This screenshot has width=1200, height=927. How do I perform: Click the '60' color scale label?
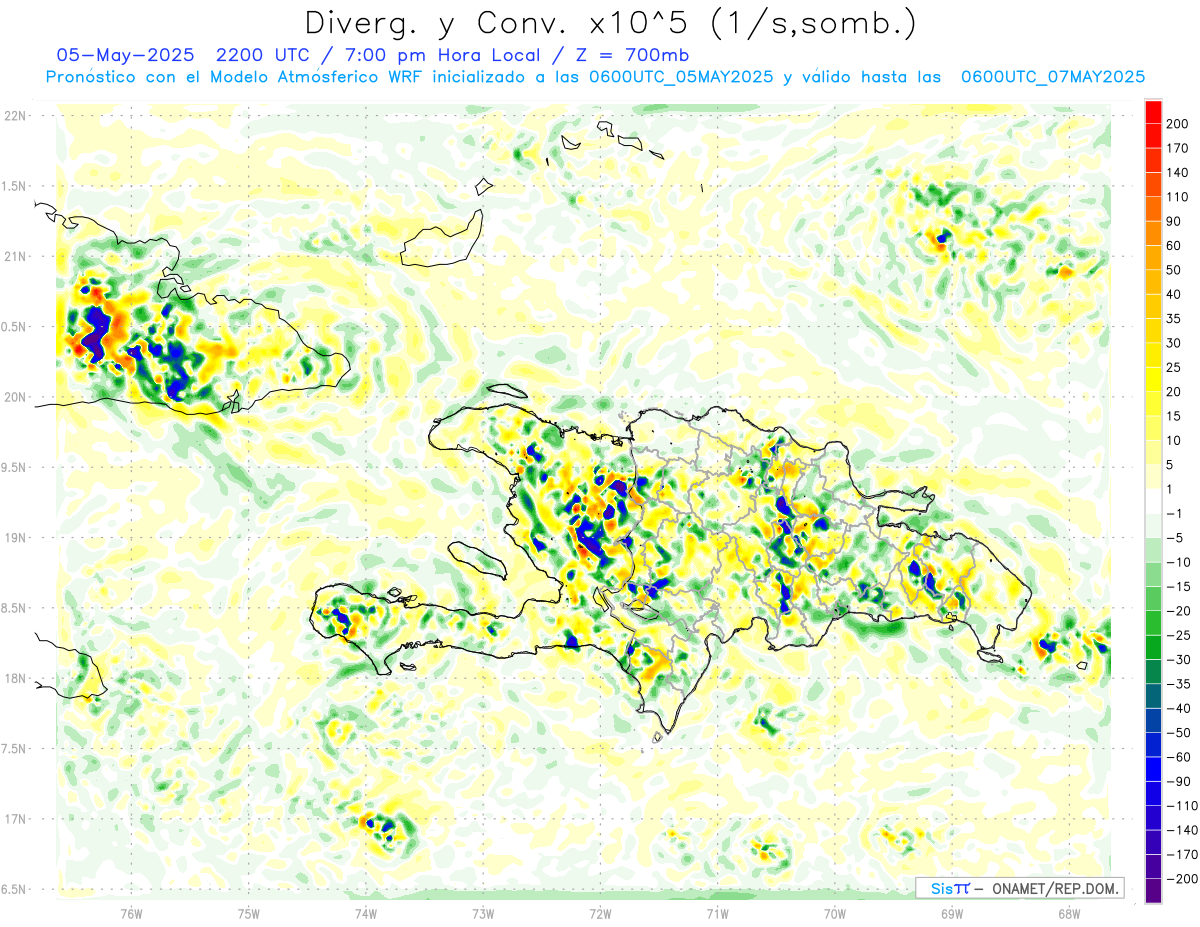(1175, 246)
